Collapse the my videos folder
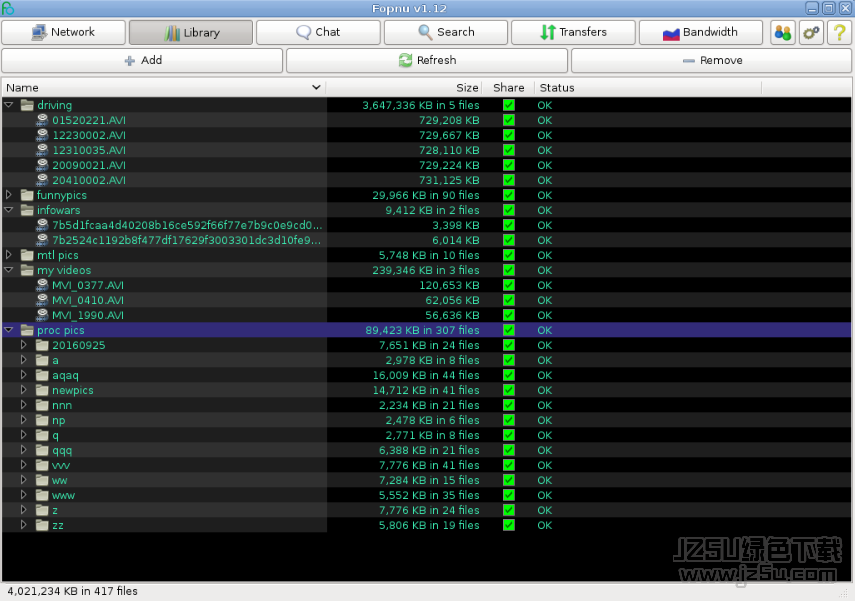 click(x=9, y=269)
